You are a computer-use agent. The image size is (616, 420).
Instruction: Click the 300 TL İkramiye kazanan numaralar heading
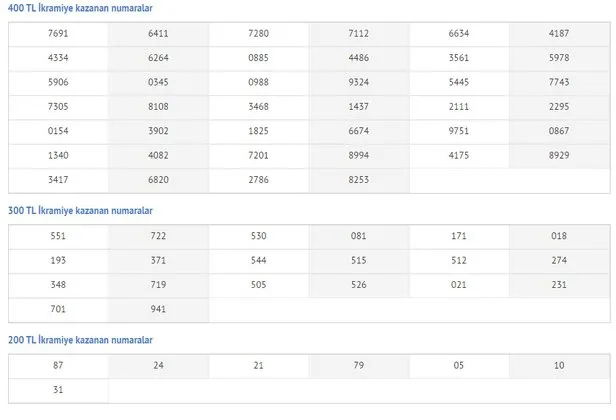pyautogui.click(x=80, y=211)
